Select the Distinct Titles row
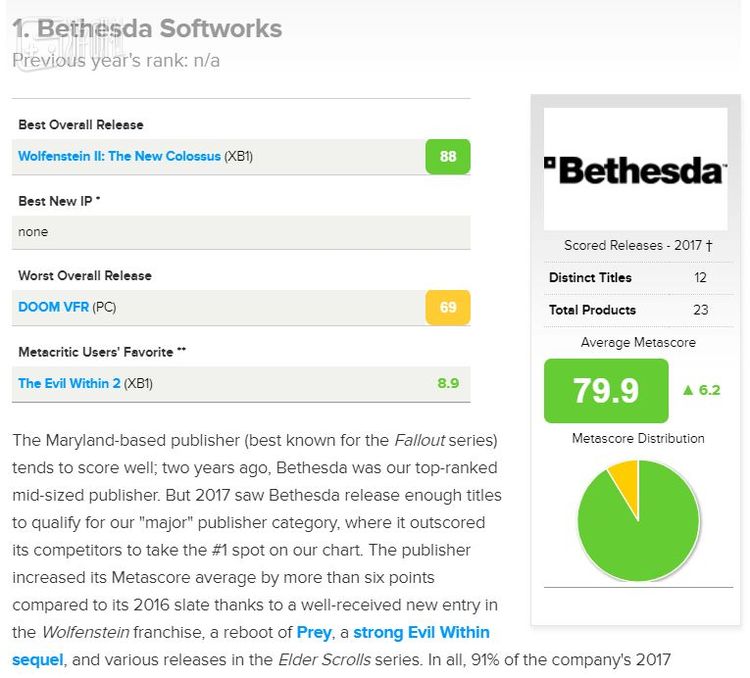The width and height of the screenshot is (750, 678). click(636, 278)
